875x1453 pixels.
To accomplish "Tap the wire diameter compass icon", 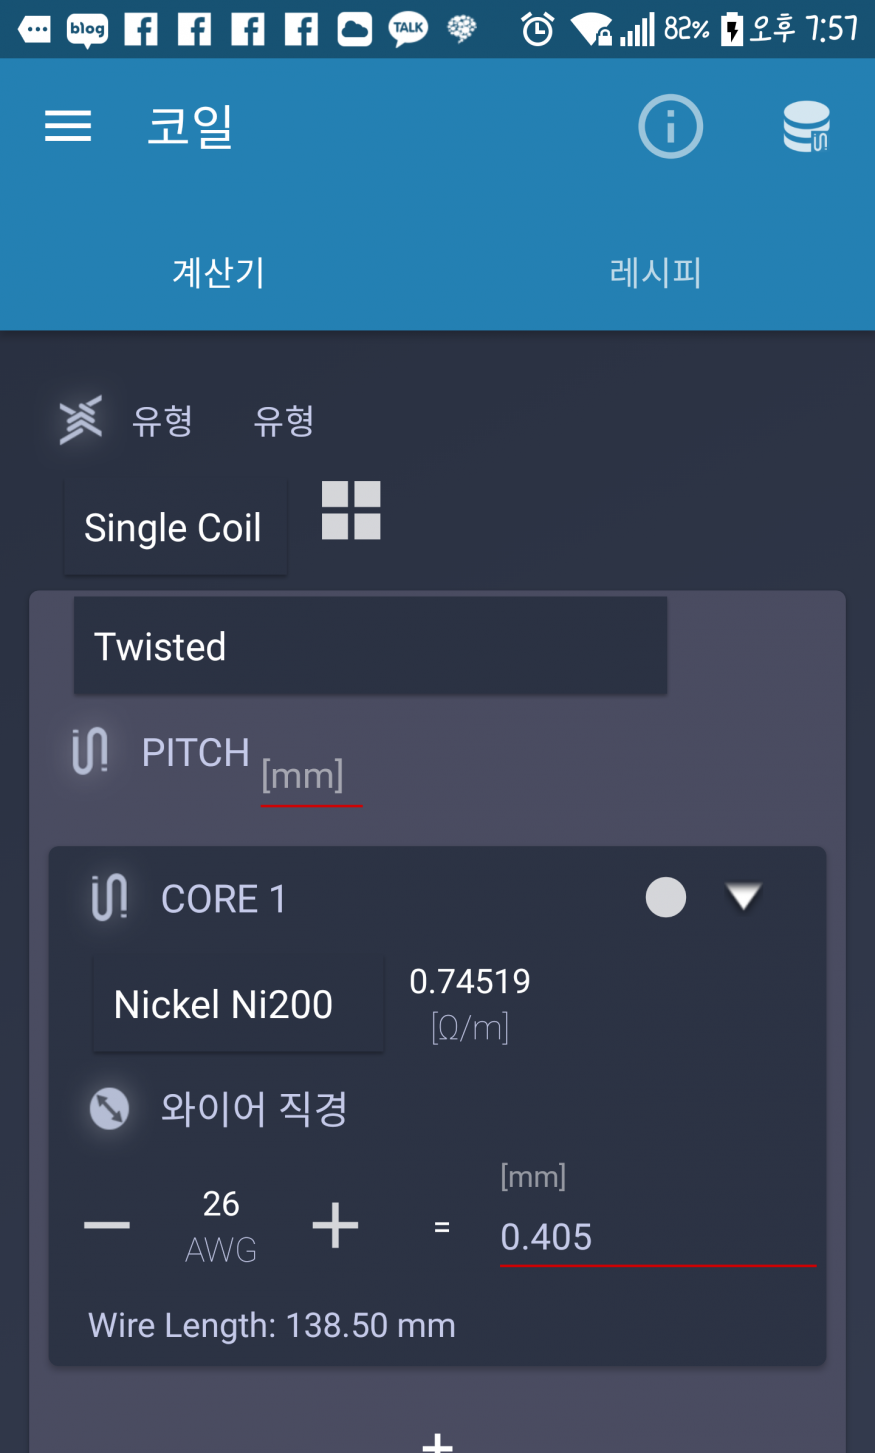I will pos(109,1108).
